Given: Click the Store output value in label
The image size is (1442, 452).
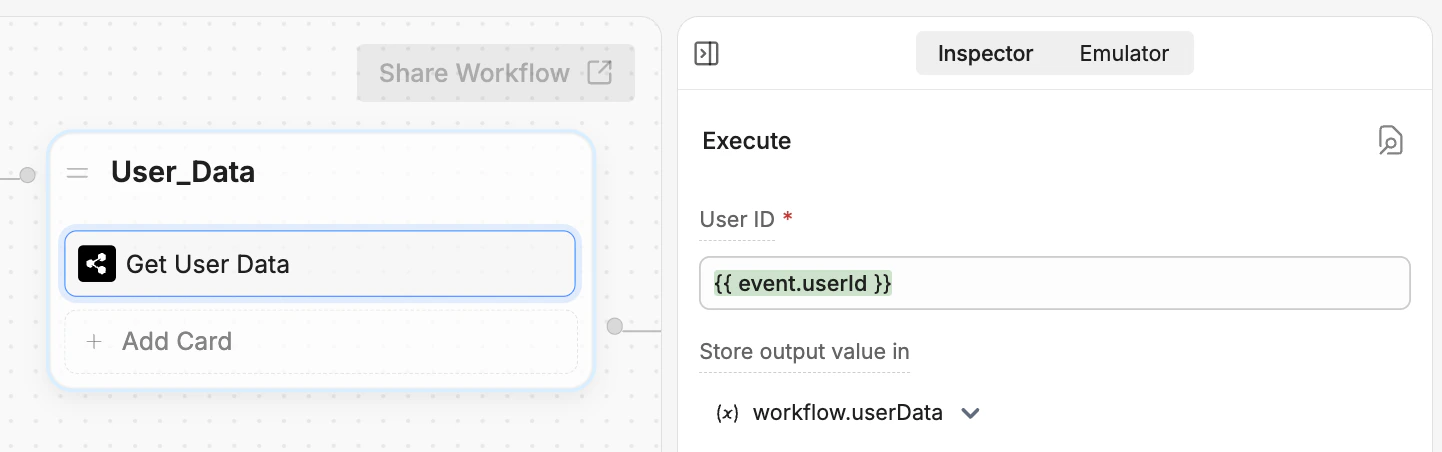Looking at the screenshot, I should (804, 351).
